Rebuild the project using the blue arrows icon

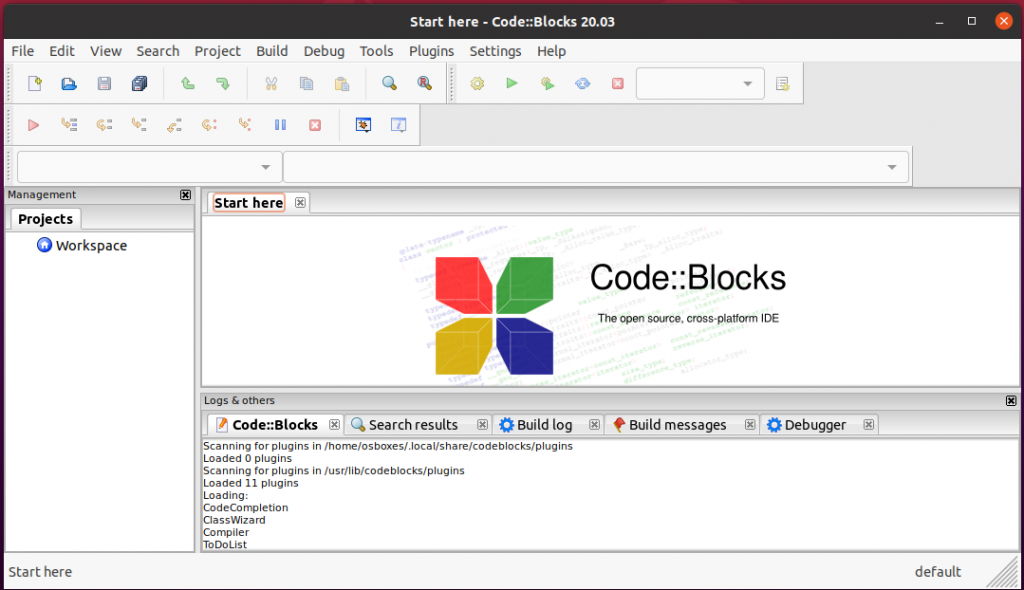[583, 84]
